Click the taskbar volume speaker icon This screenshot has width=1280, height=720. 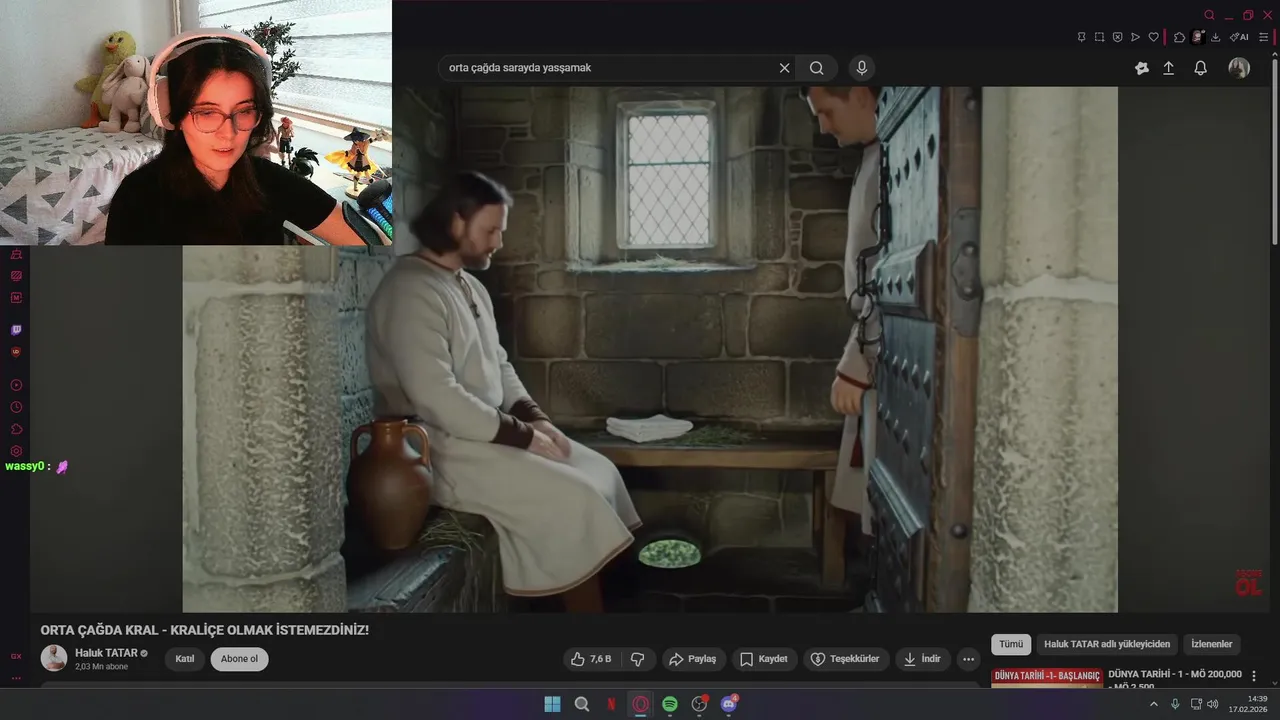point(1213,704)
